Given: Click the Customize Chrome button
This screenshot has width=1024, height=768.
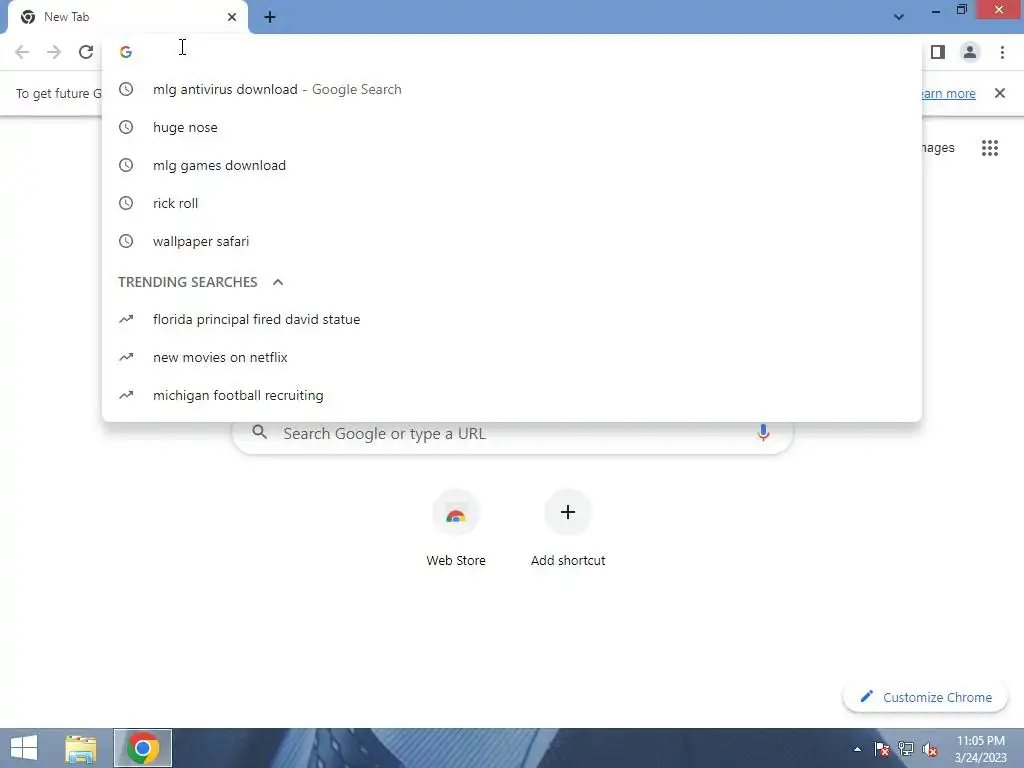Looking at the screenshot, I should tap(925, 697).
